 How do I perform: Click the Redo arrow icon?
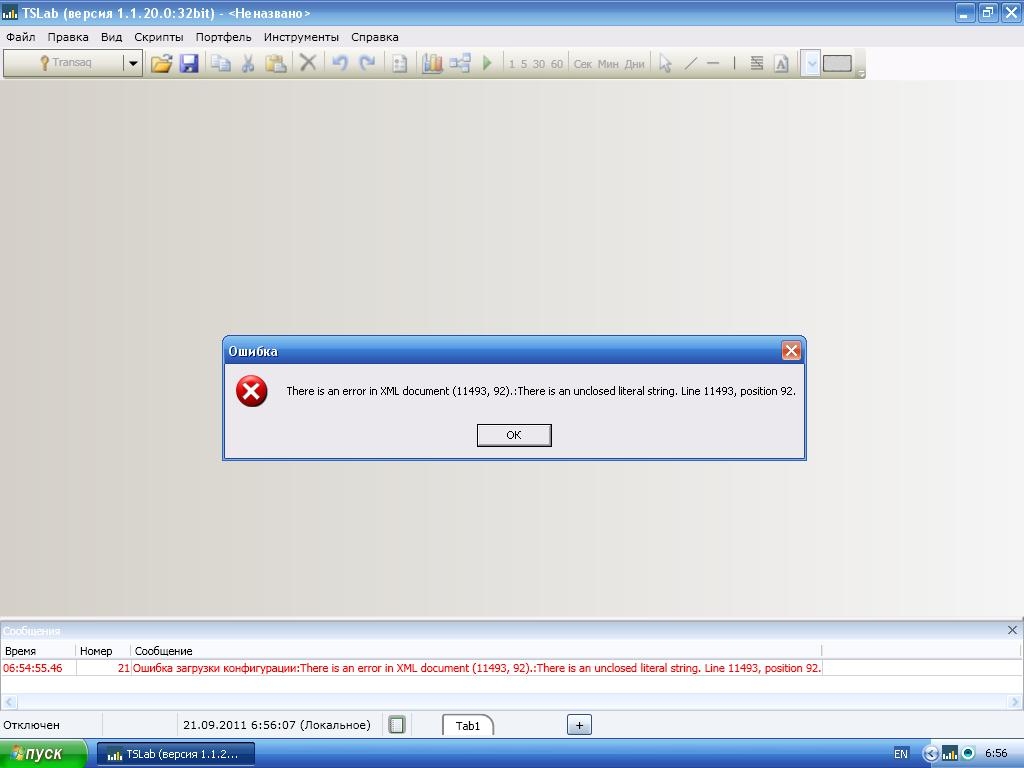(x=367, y=63)
